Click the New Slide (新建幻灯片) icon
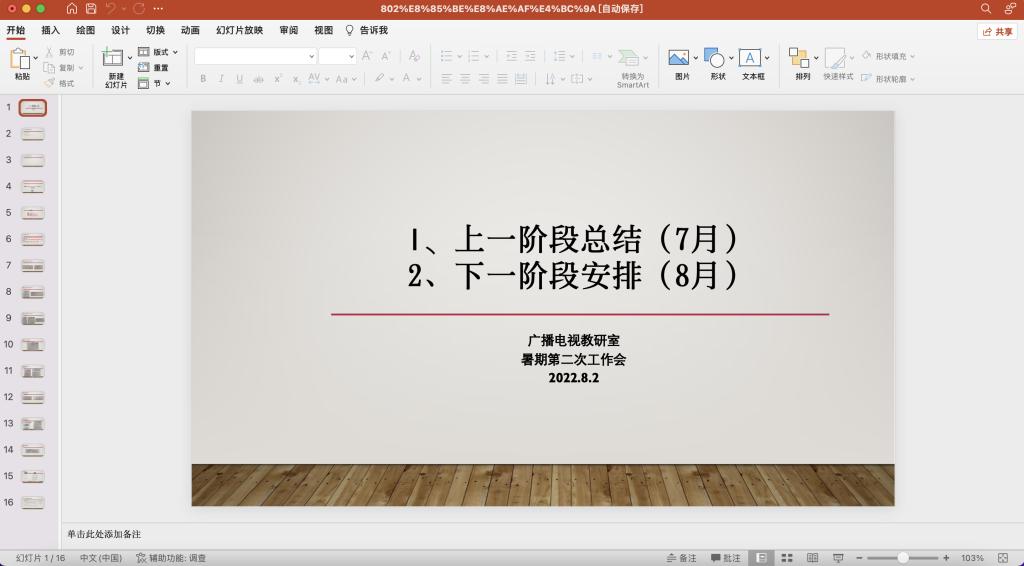Screen dimensions: 1024x566 [113, 59]
